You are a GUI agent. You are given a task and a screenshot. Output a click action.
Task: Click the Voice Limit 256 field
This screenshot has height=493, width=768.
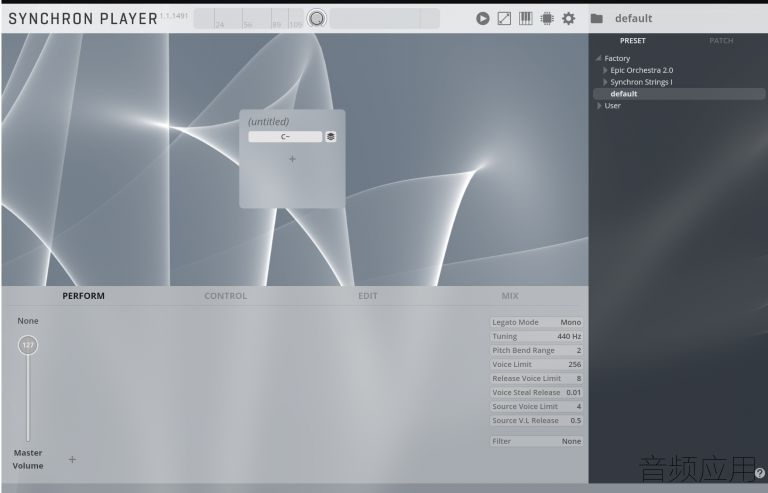pos(536,364)
